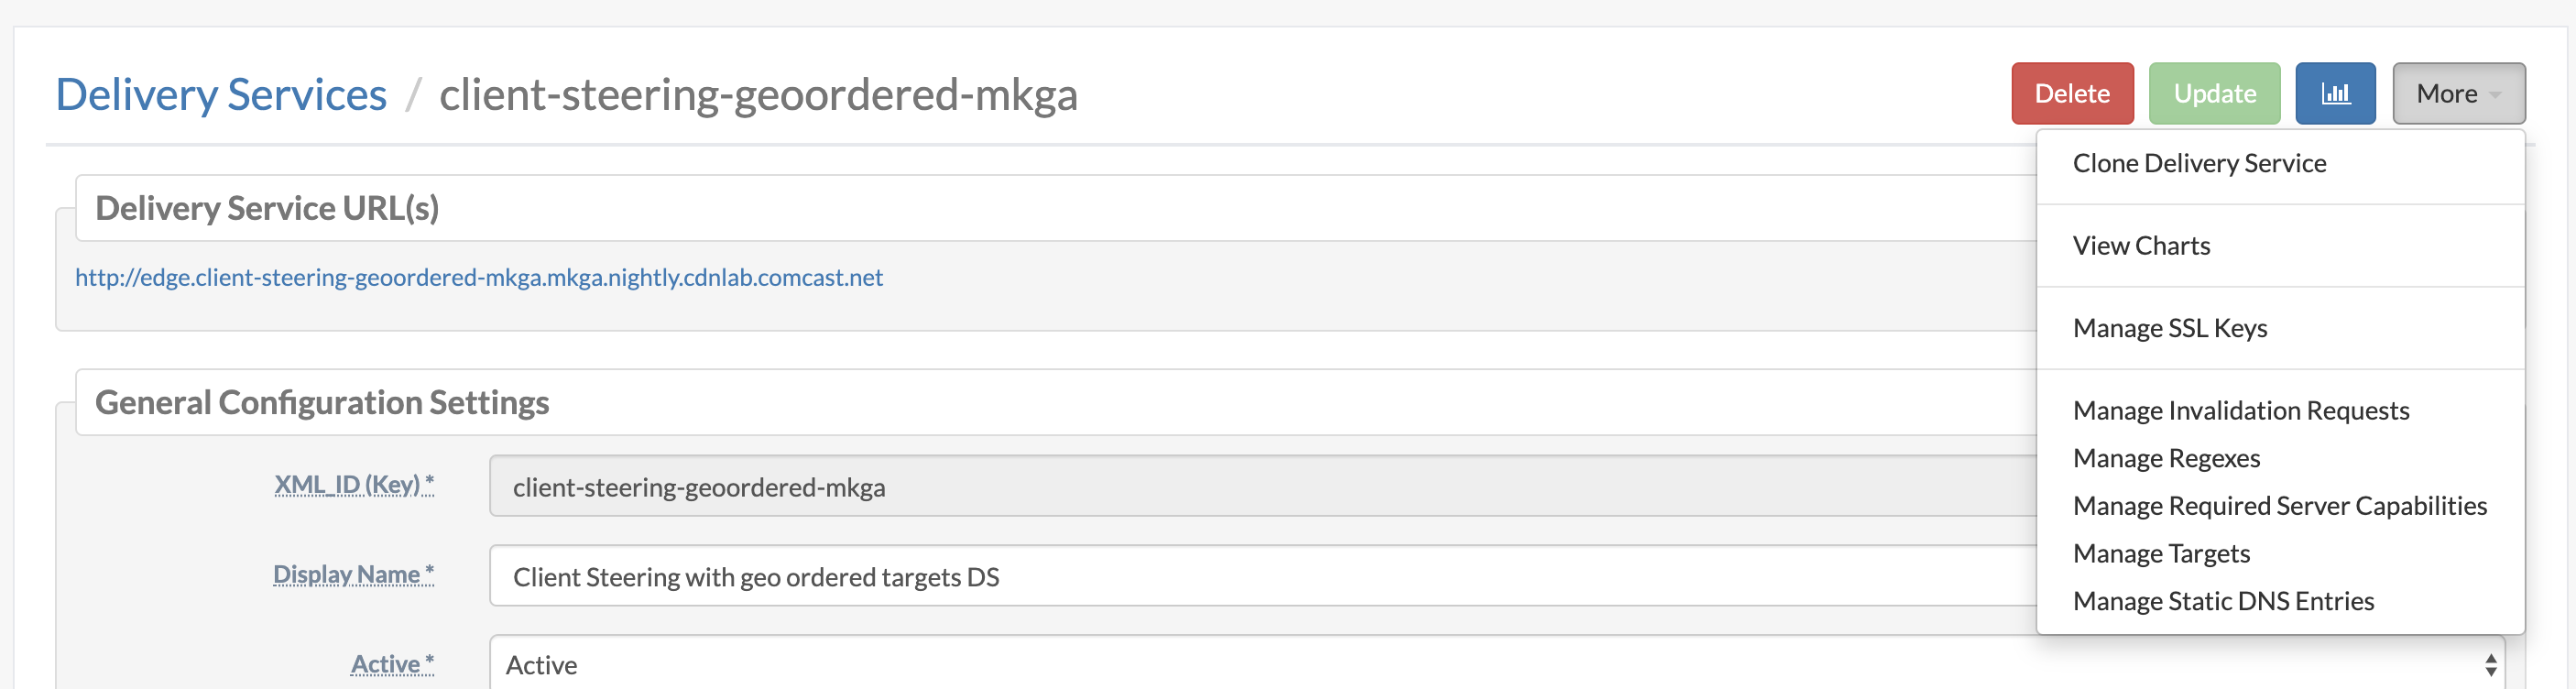Select Clone Delivery Service
This screenshot has height=689, width=2576.
click(2199, 162)
